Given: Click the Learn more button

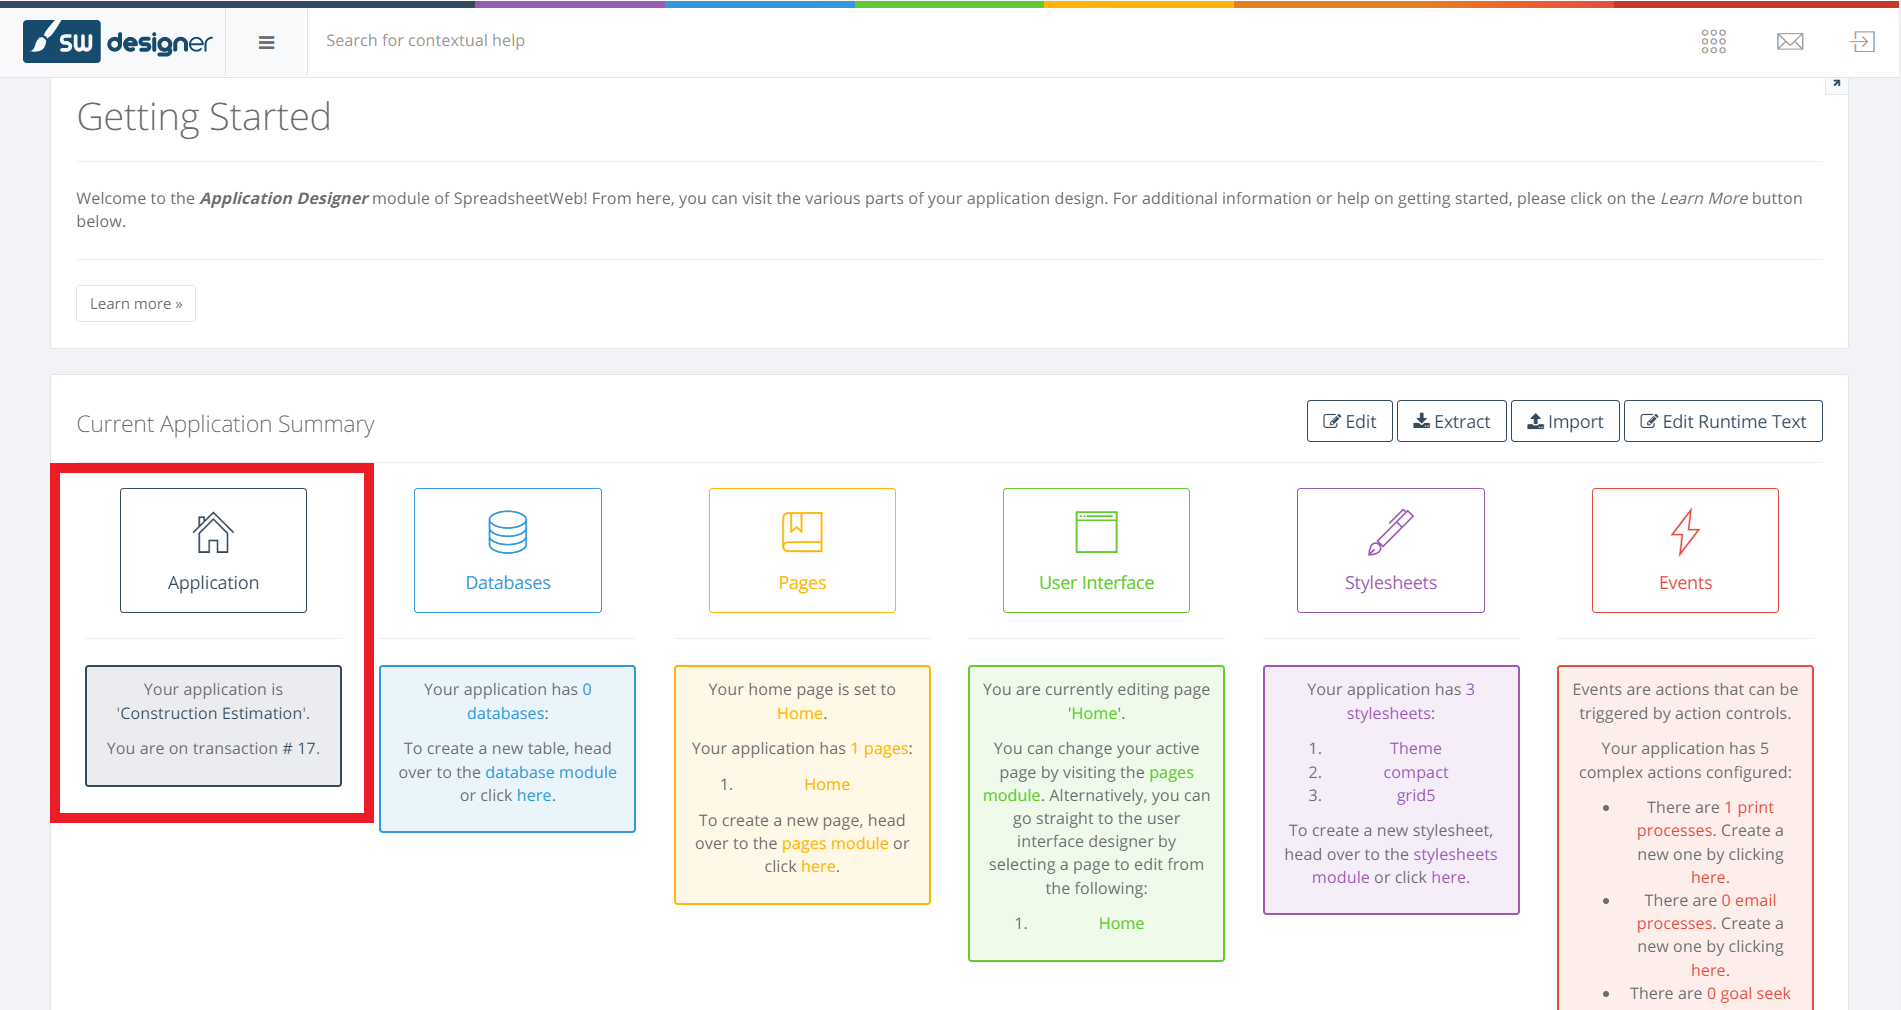Looking at the screenshot, I should click(x=136, y=304).
